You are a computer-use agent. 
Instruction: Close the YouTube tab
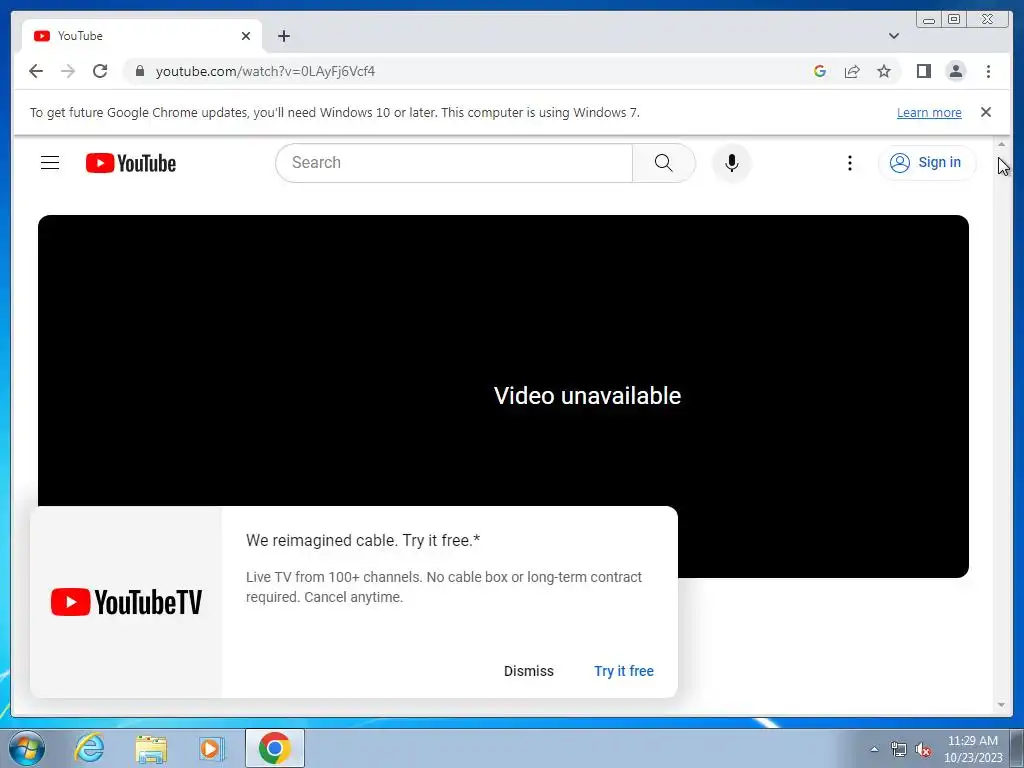coord(246,36)
